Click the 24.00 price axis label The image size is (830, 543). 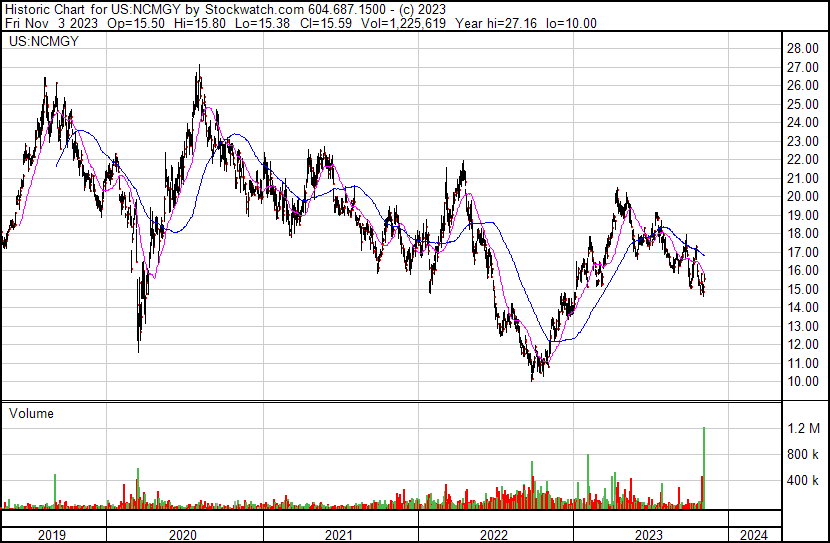tap(803, 122)
